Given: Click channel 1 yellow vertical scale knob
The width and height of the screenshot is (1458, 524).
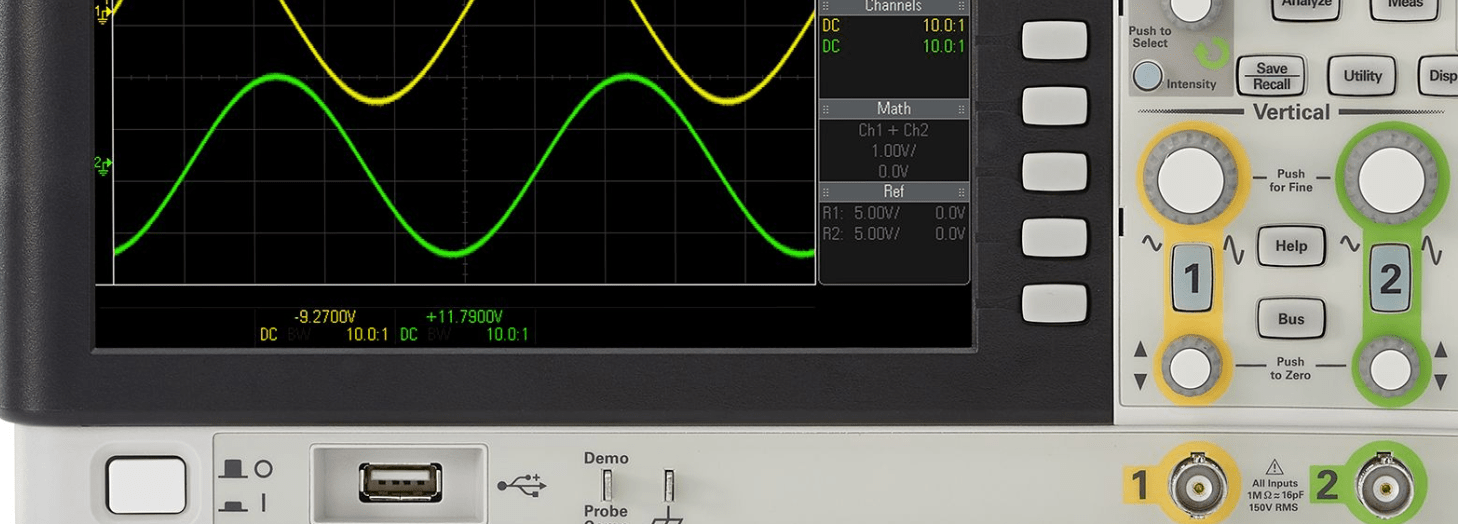Looking at the screenshot, I should (1190, 179).
